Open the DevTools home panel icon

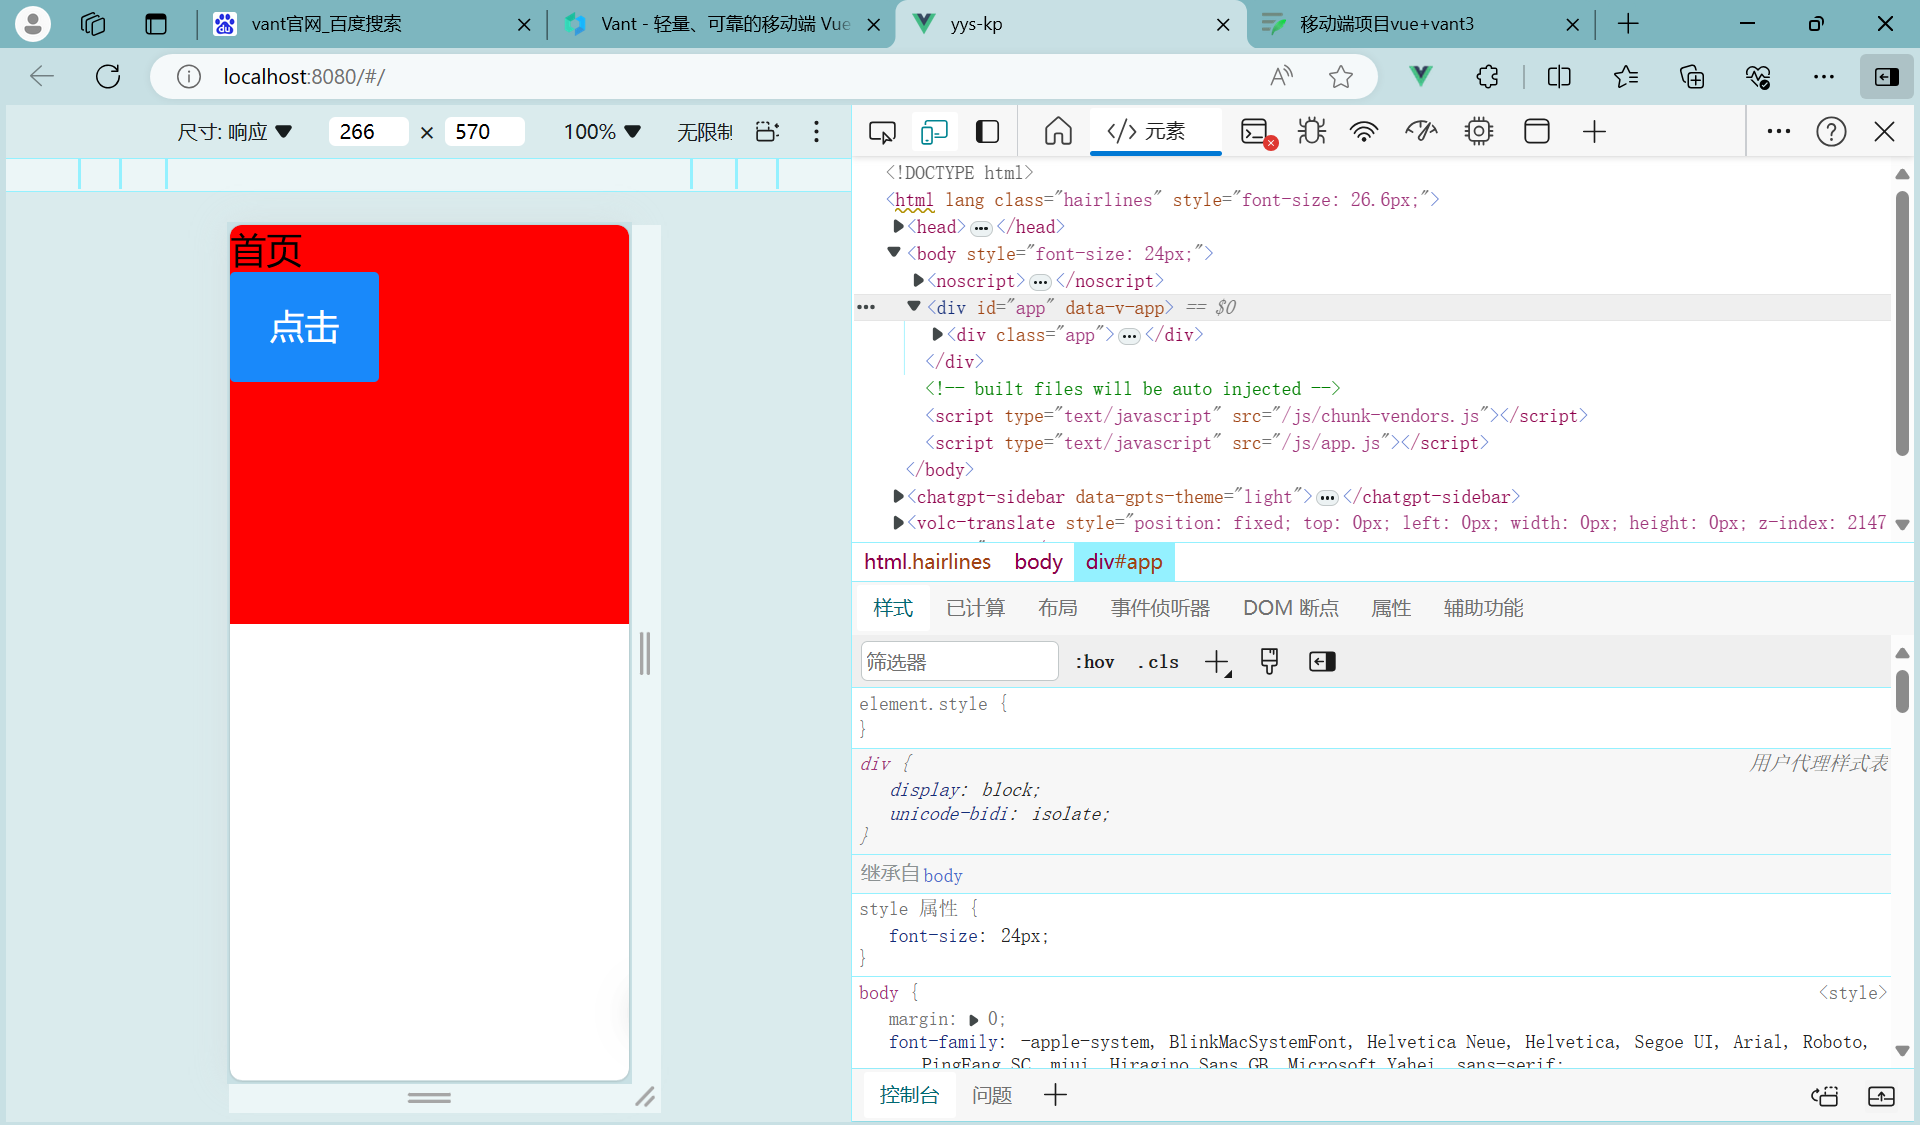click(1057, 131)
